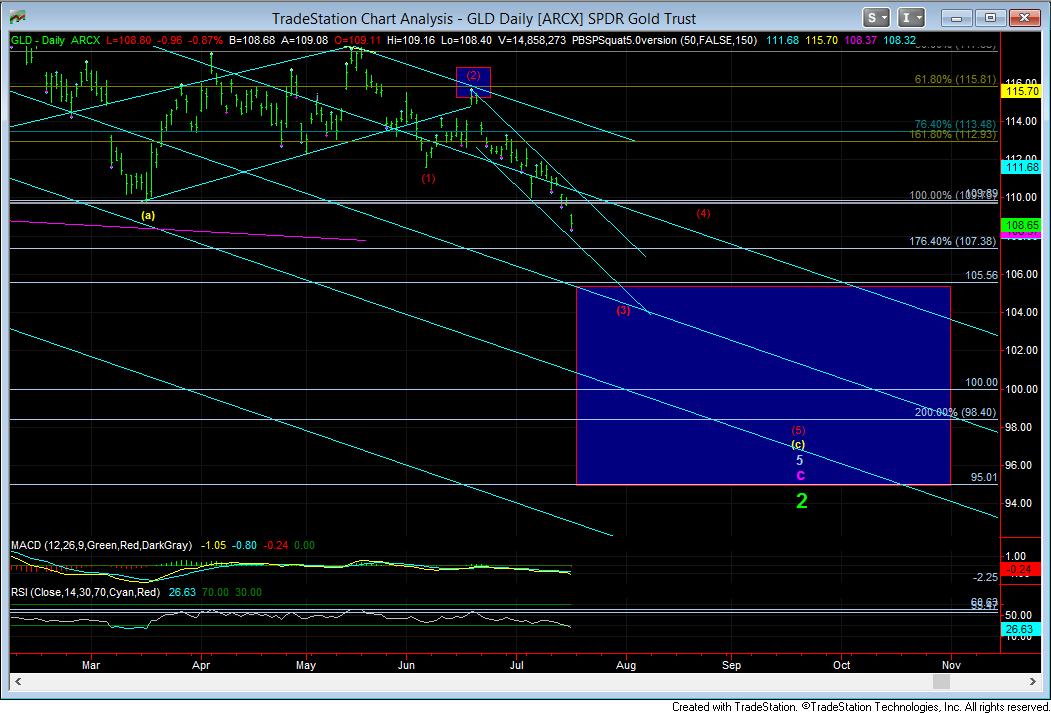Click the "RSI (Close,14,30,70,Cyan,Red)" indicator label
The height and width of the screenshot is (713, 1051).
pos(85,592)
